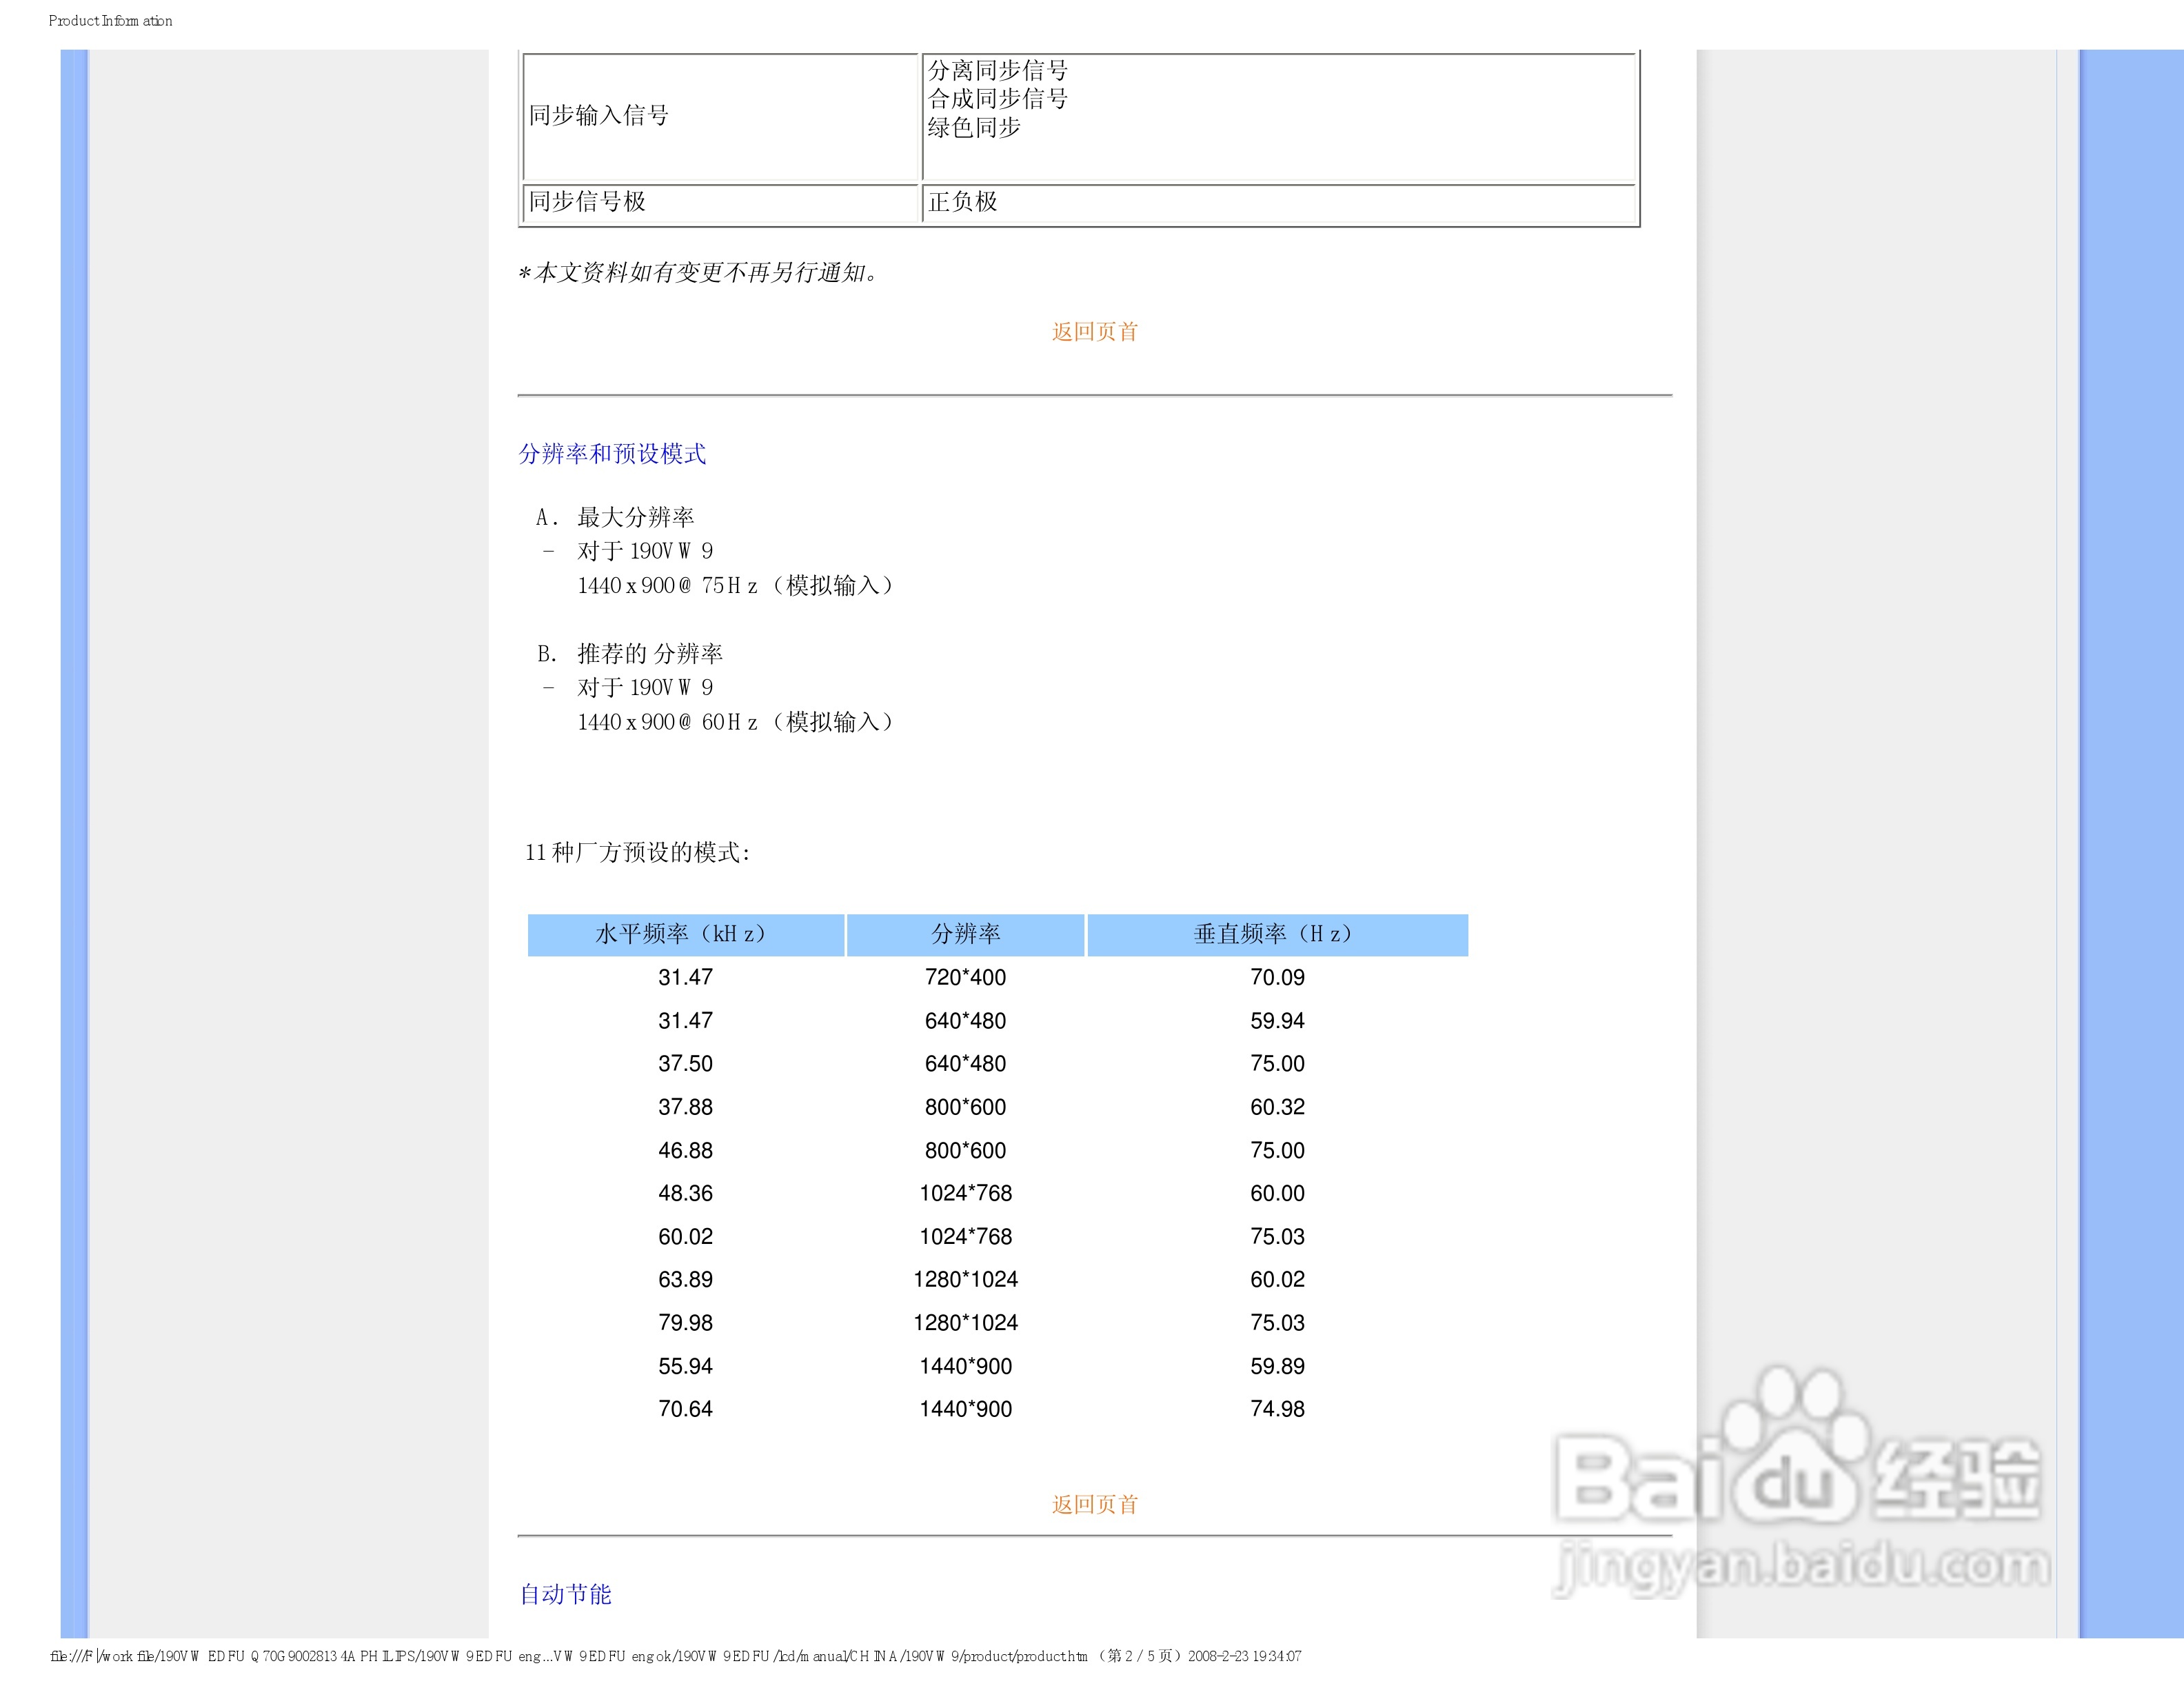Click the 720*400 resolution entry

click(x=965, y=977)
